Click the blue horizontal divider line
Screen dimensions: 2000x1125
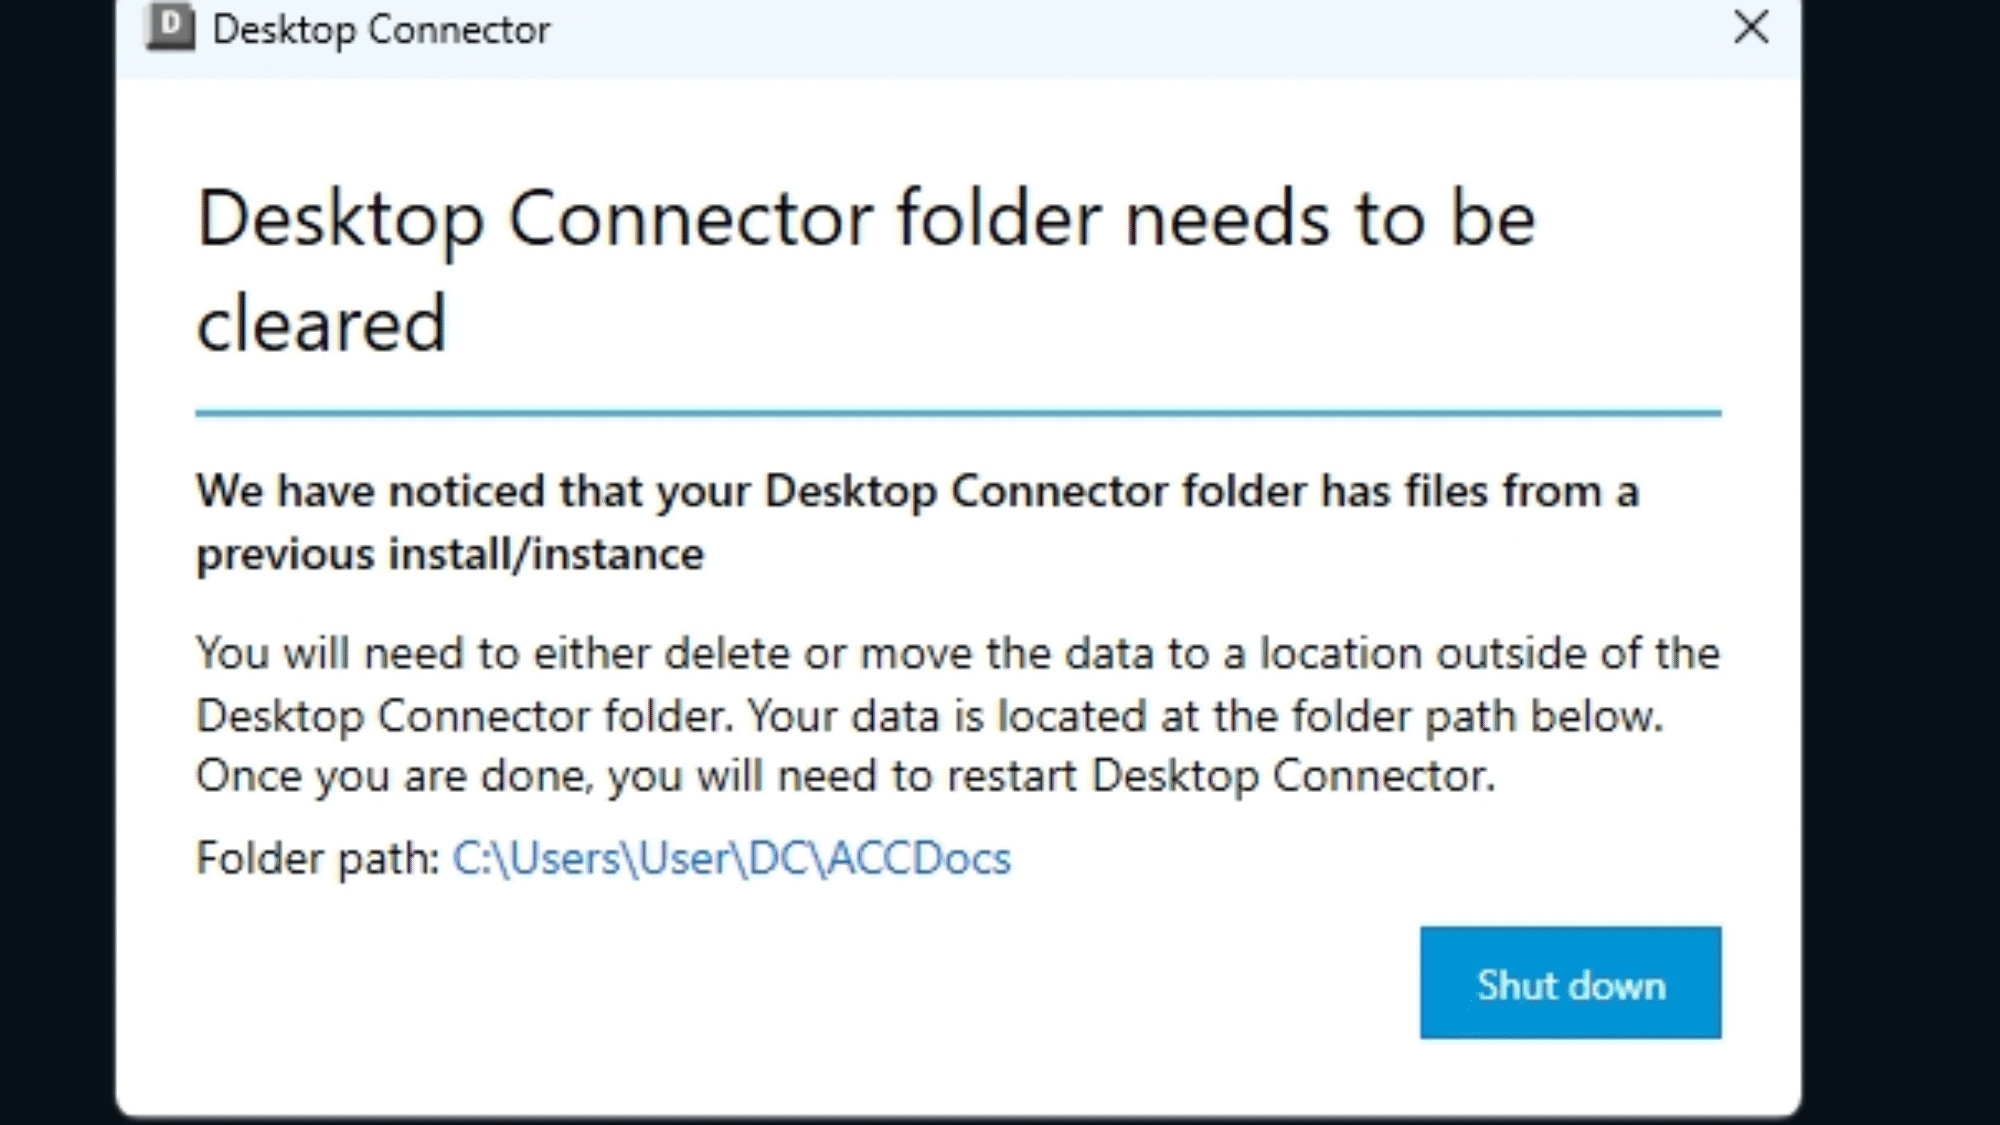click(957, 412)
